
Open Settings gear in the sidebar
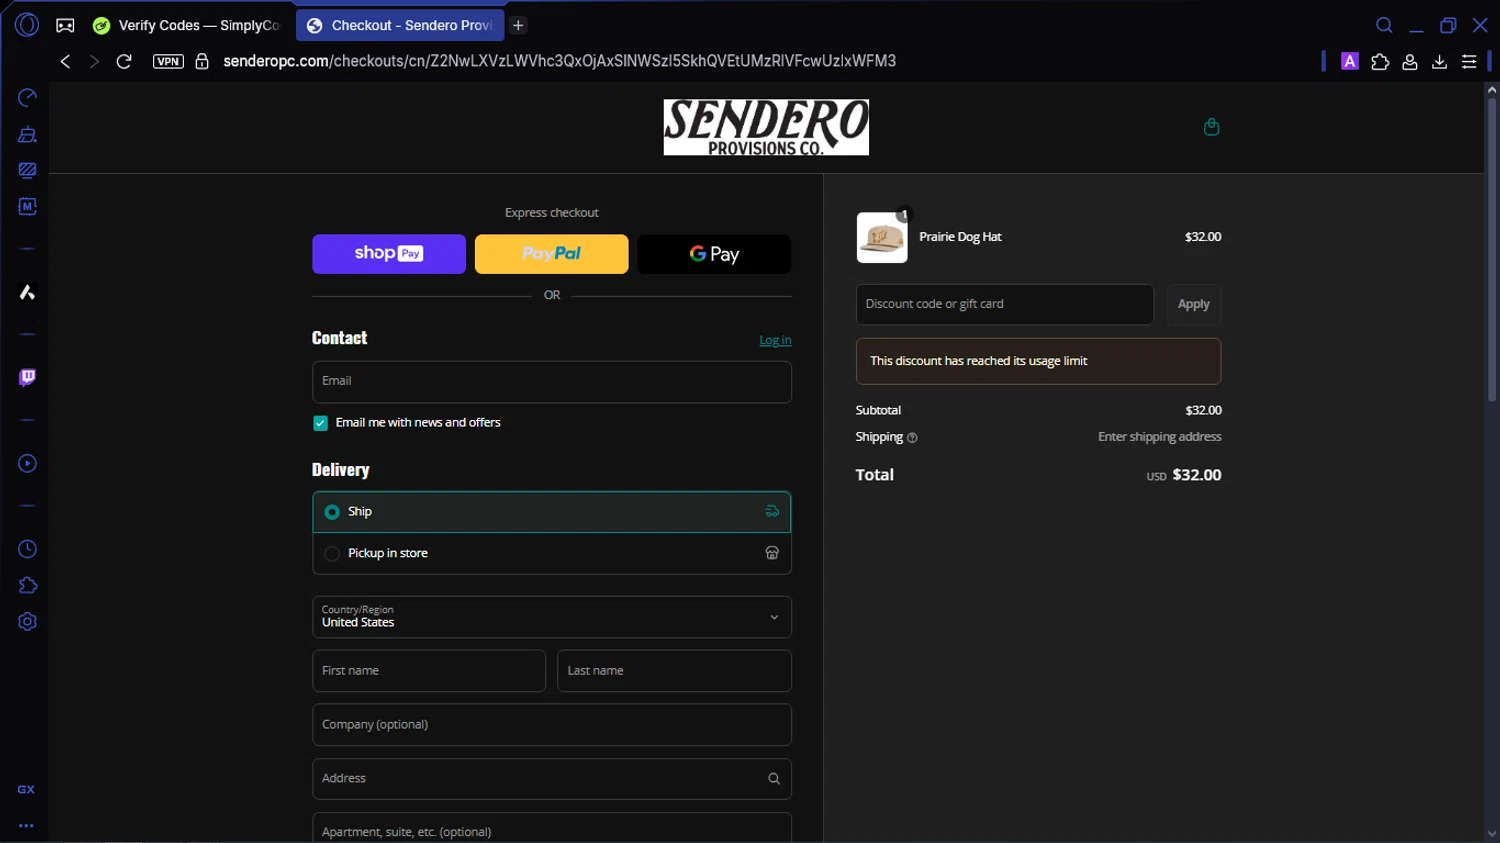click(27, 621)
